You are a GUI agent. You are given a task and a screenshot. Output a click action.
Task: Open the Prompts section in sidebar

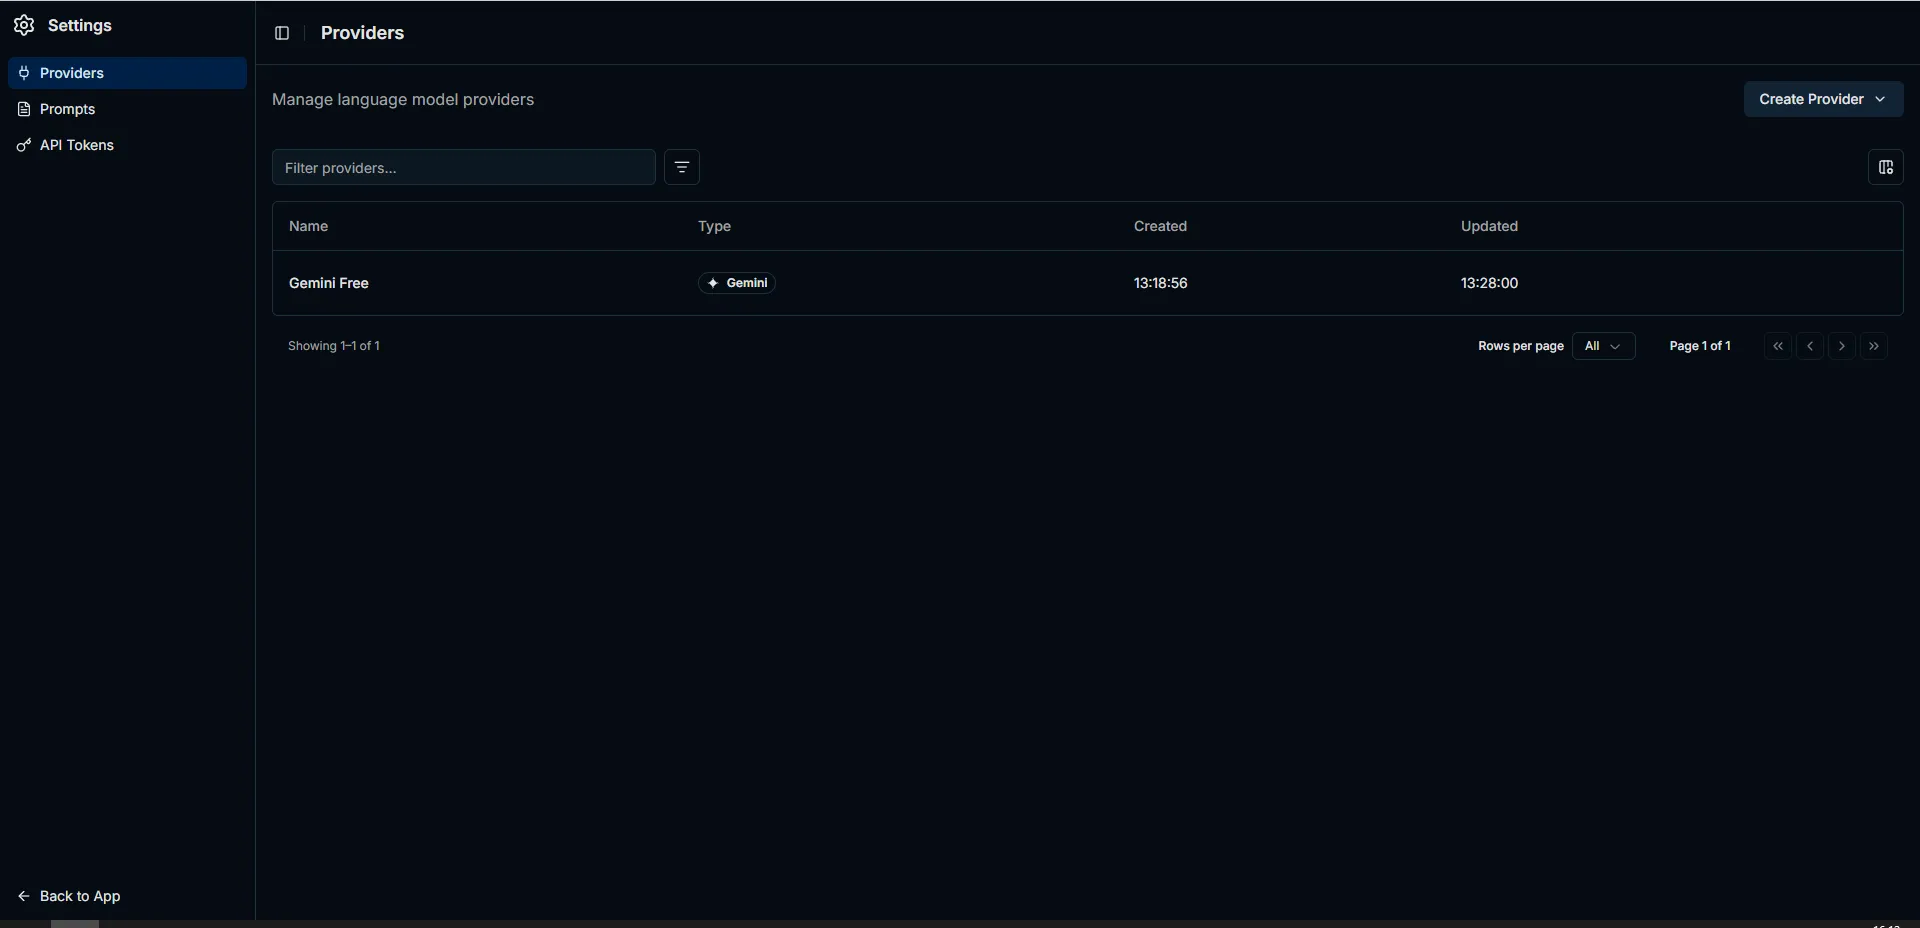(x=127, y=109)
